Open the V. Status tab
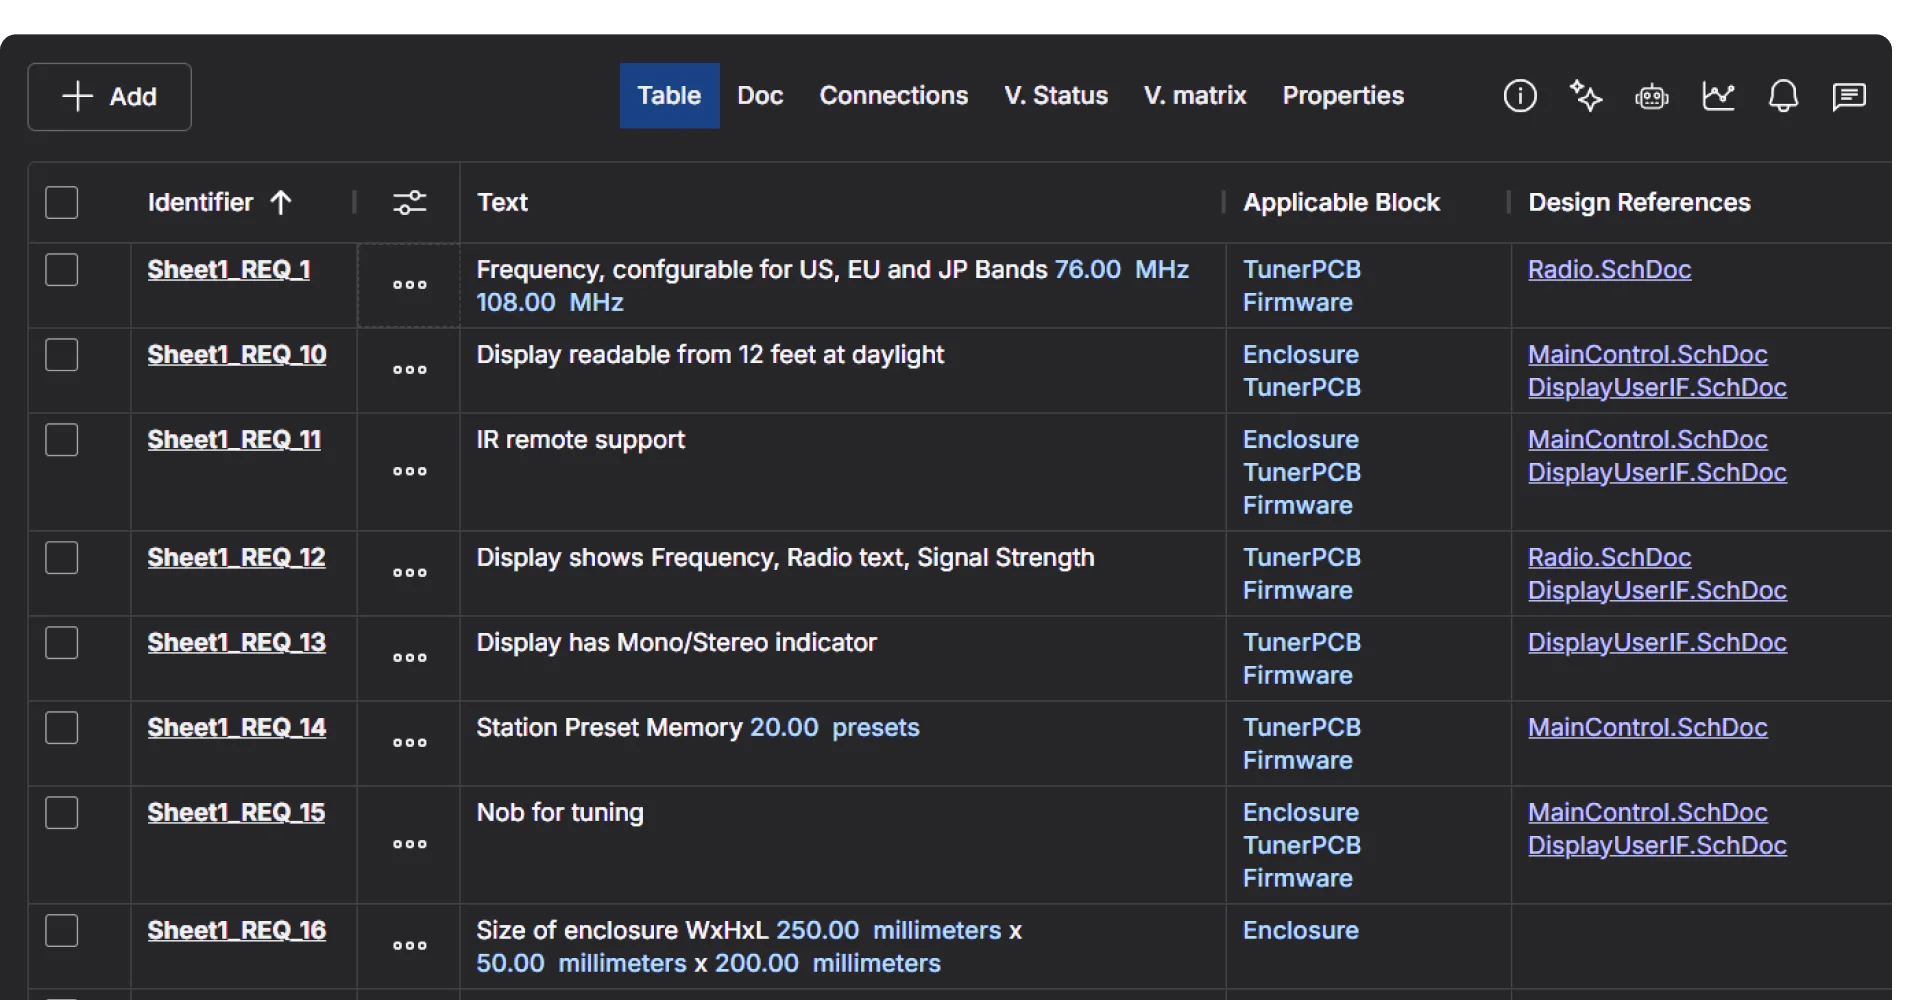Image resolution: width=1920 pixels, height=1000 pixels. 1056,96
